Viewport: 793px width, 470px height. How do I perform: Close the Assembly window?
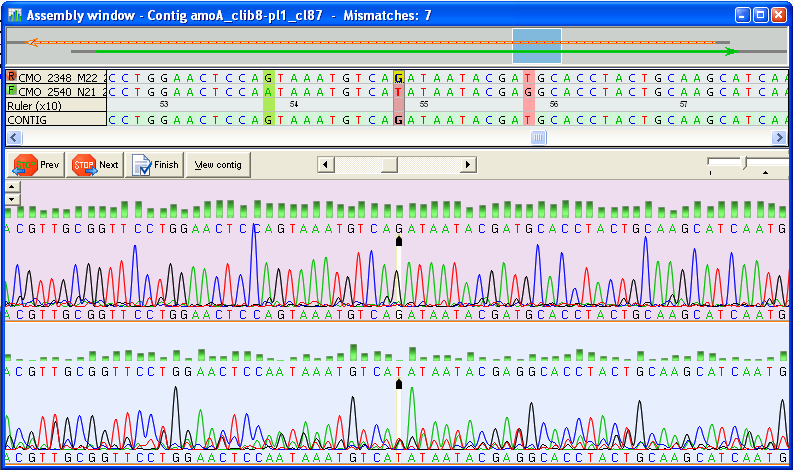click(x=778, y=15)
